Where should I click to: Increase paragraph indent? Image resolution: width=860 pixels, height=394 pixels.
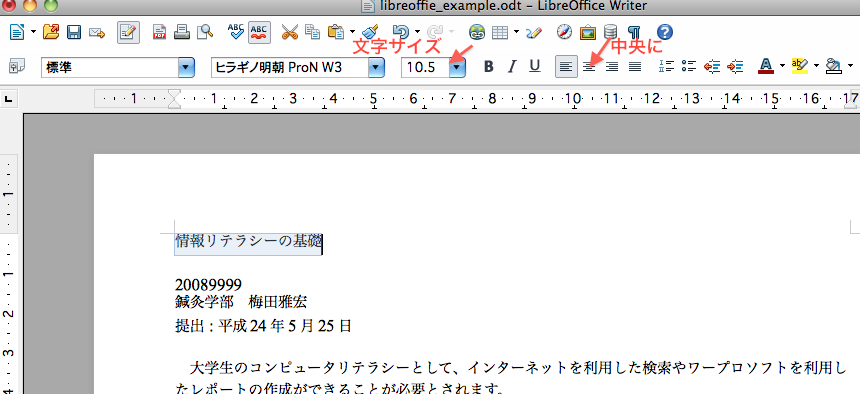point(735,67)
